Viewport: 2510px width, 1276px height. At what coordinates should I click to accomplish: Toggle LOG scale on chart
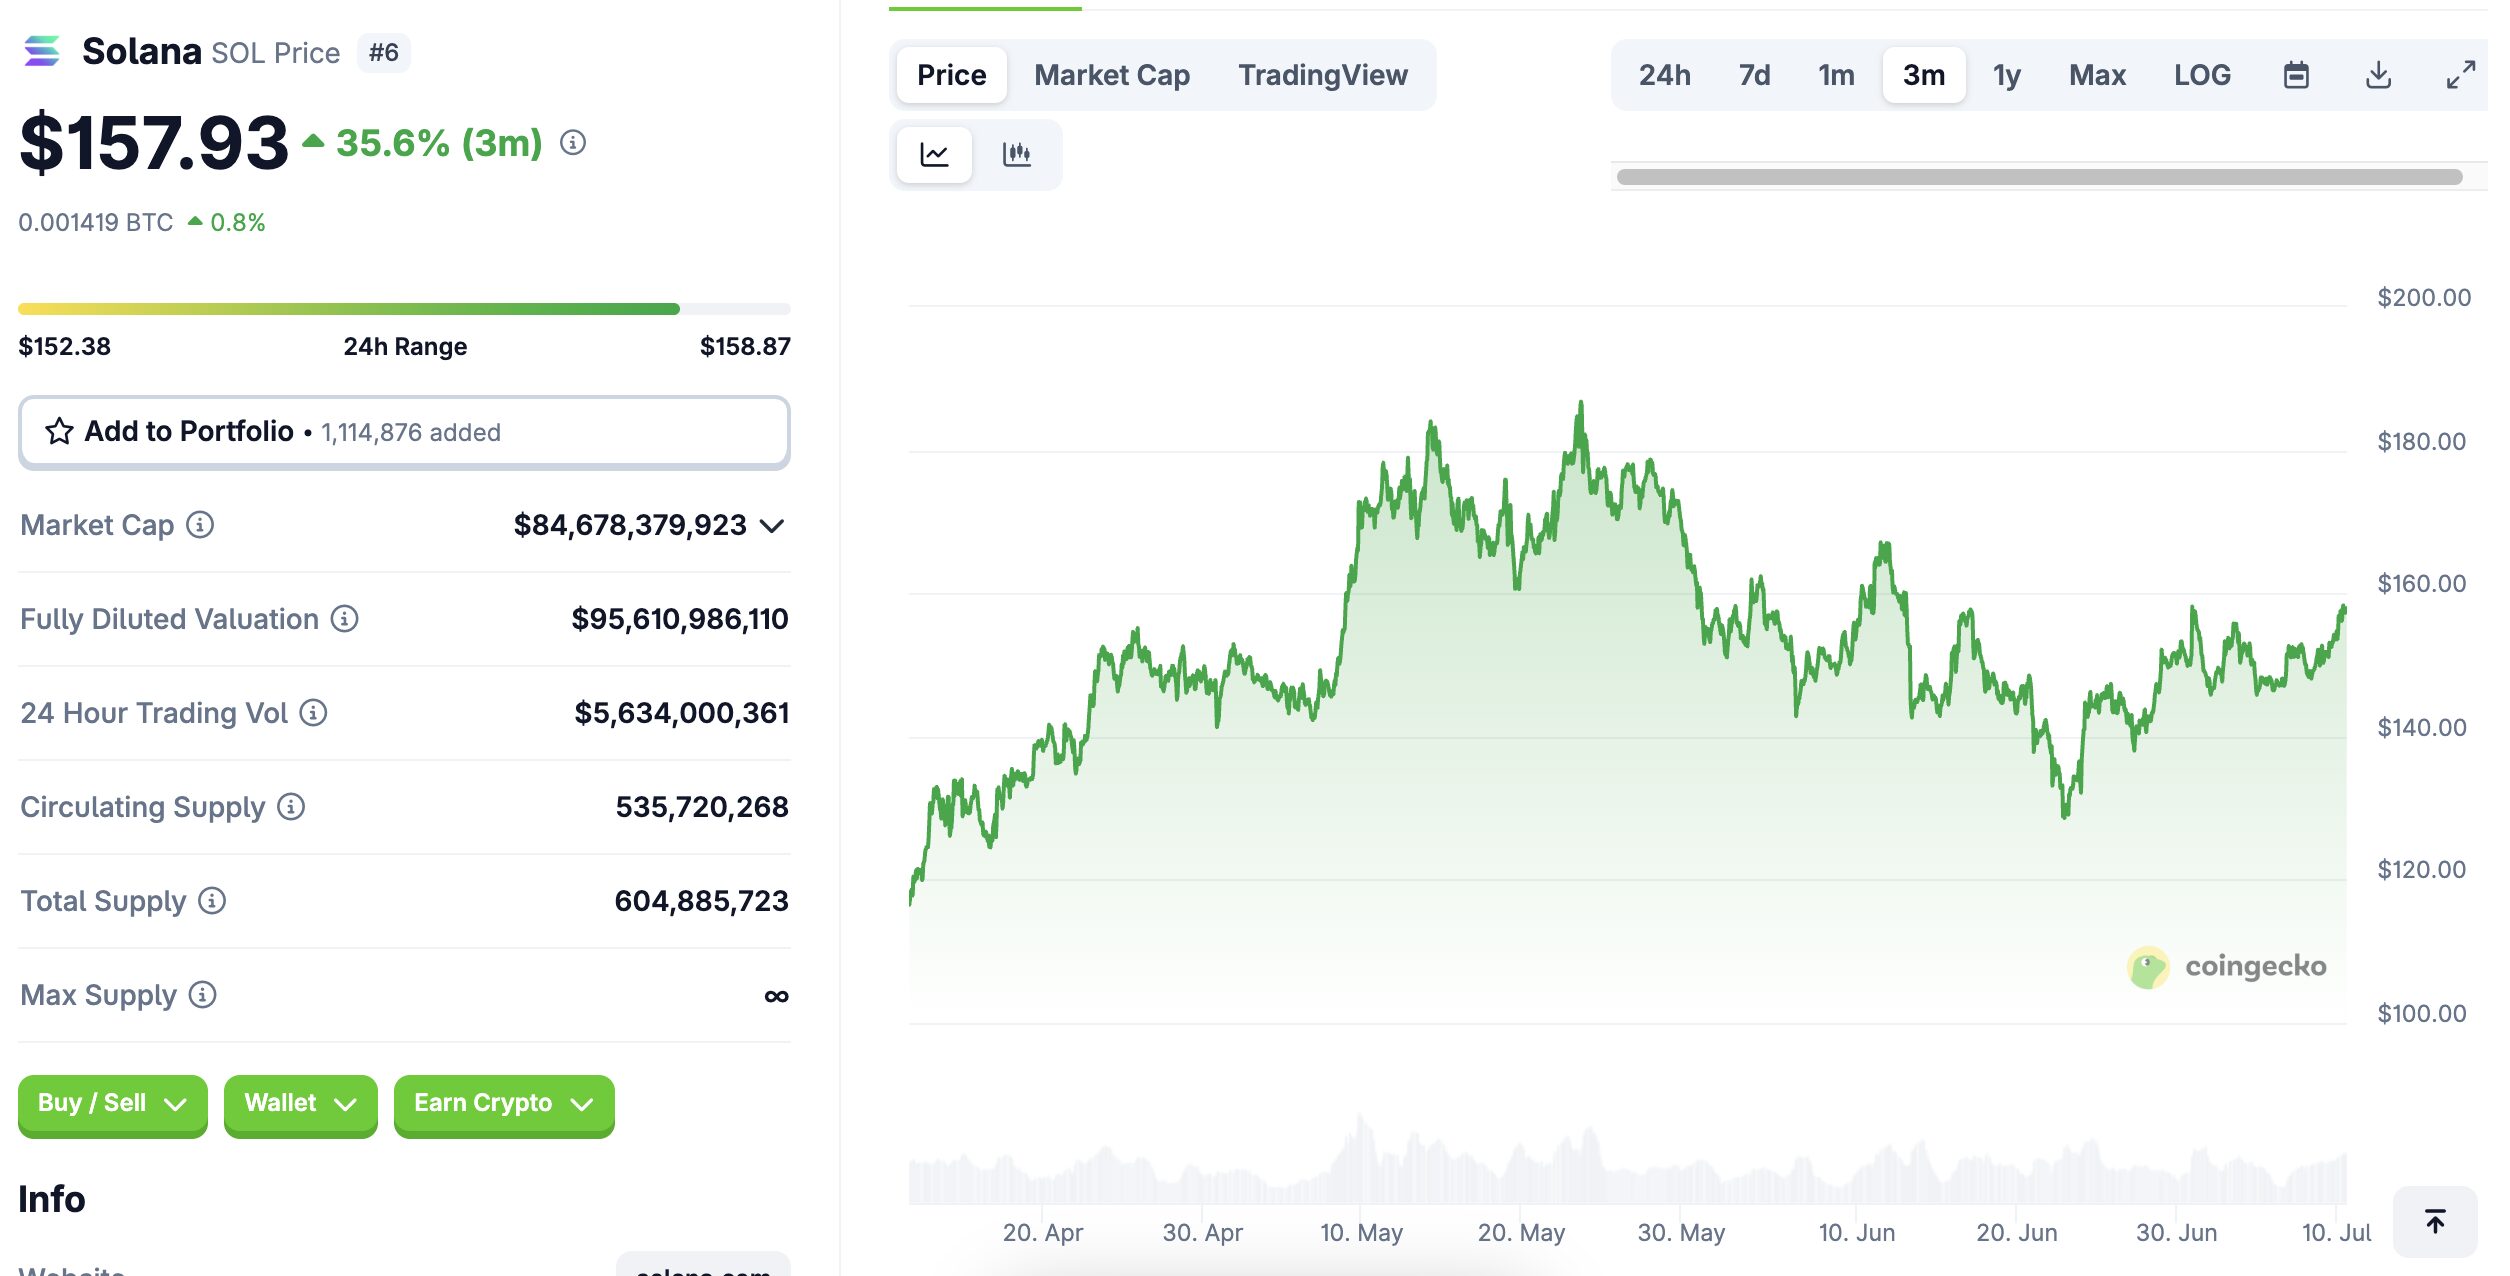point(2201,75)
